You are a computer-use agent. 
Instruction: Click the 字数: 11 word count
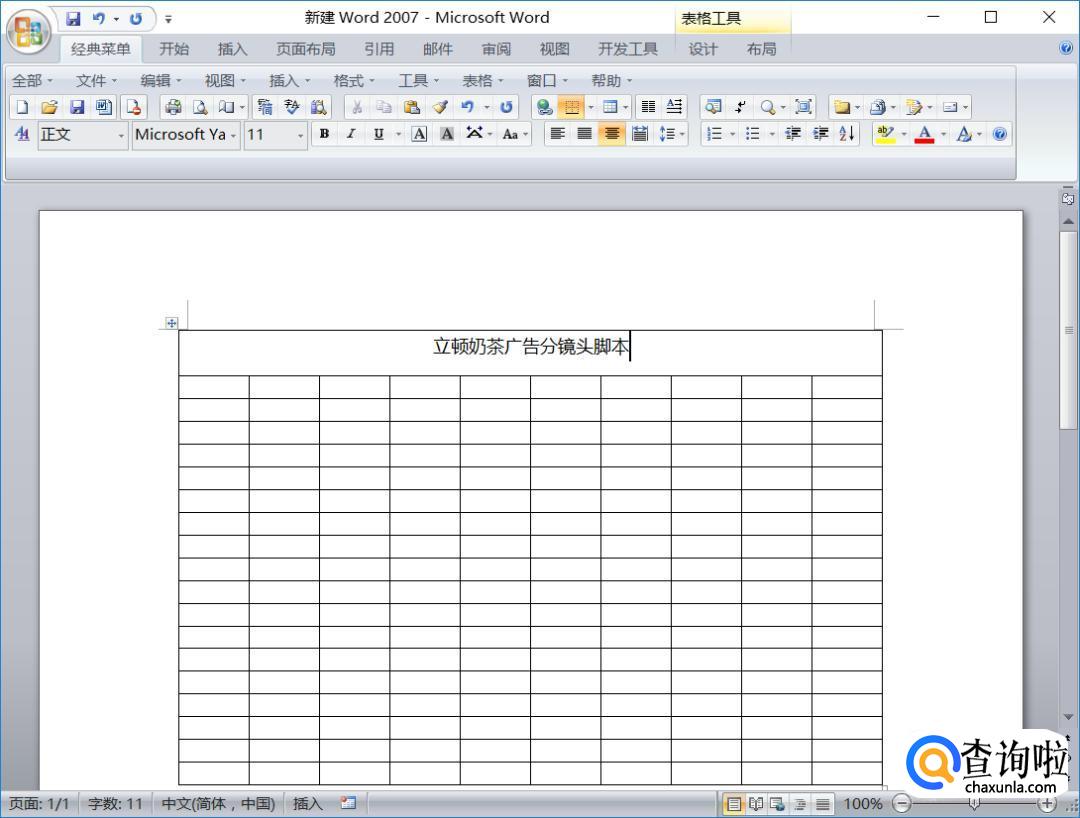point(115,804)
